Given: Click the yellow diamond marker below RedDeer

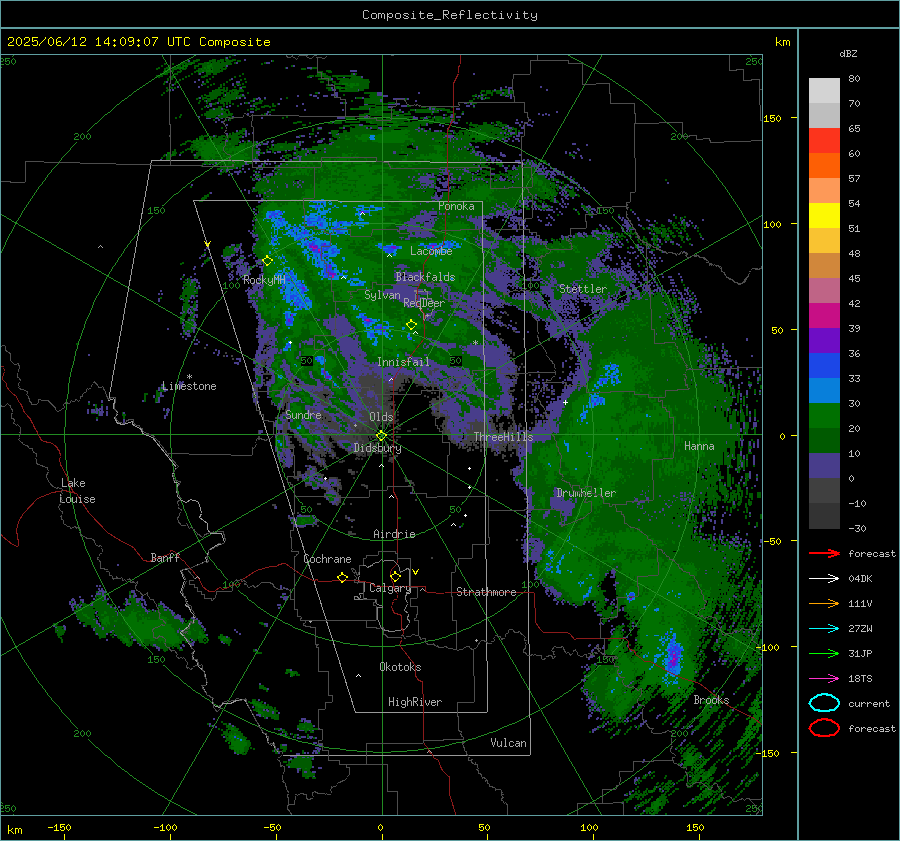Looking at the screenshot, I should [412, 325].
